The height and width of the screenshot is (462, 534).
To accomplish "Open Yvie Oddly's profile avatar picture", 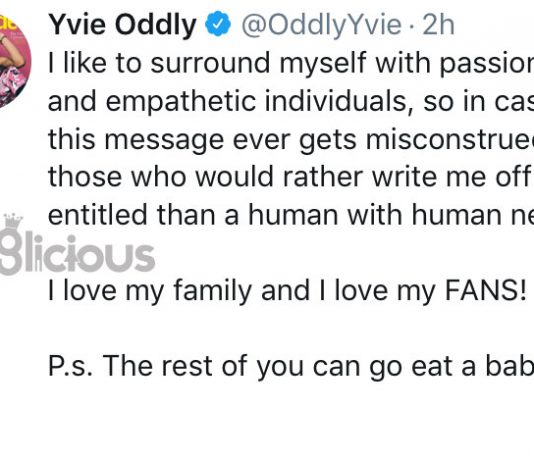I will tap(14, 61).
